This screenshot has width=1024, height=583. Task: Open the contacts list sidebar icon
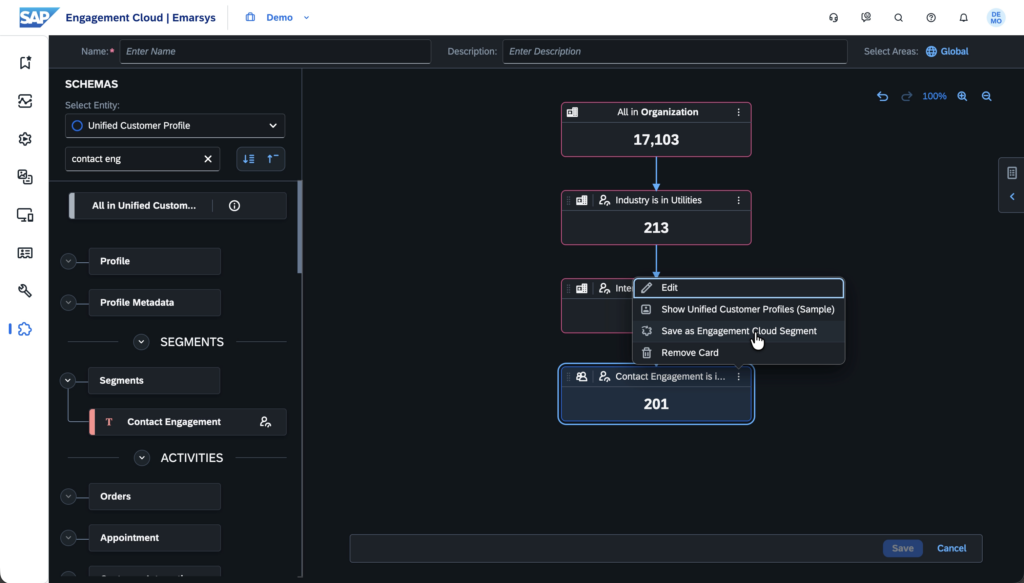(25, 253)
